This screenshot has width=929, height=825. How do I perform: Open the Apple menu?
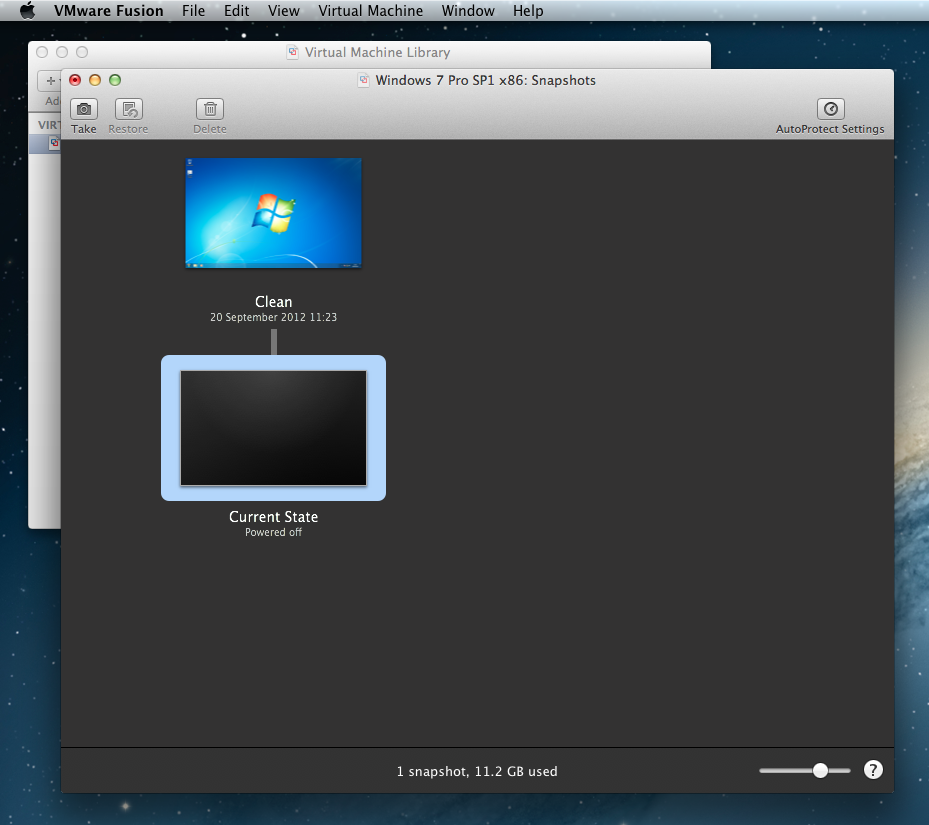[27, 11]
